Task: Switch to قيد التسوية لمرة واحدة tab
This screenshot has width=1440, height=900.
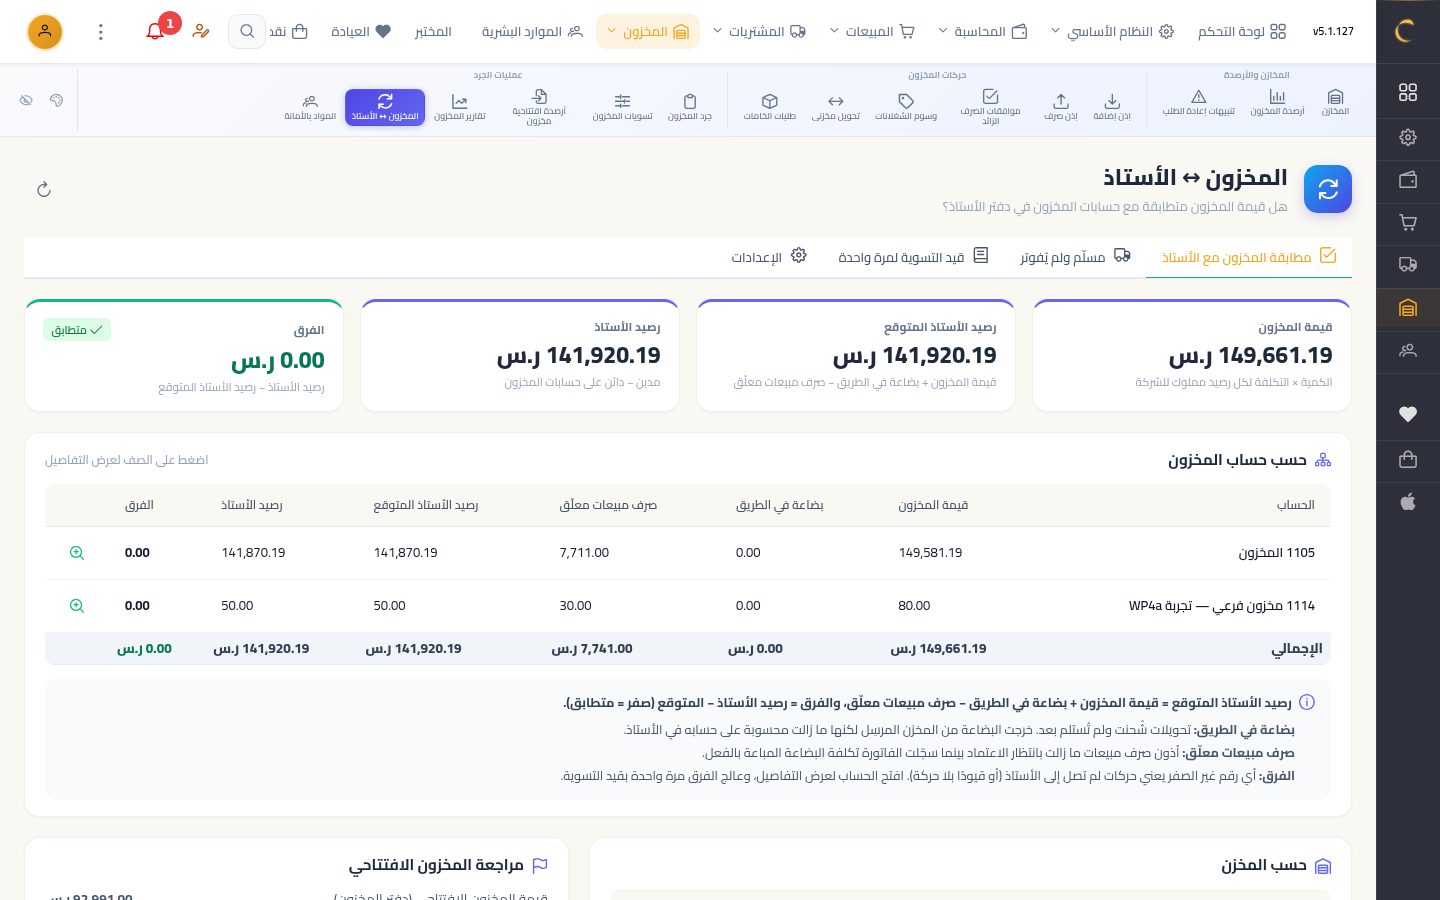Action: pyautogui.click(x=913, y=257)
